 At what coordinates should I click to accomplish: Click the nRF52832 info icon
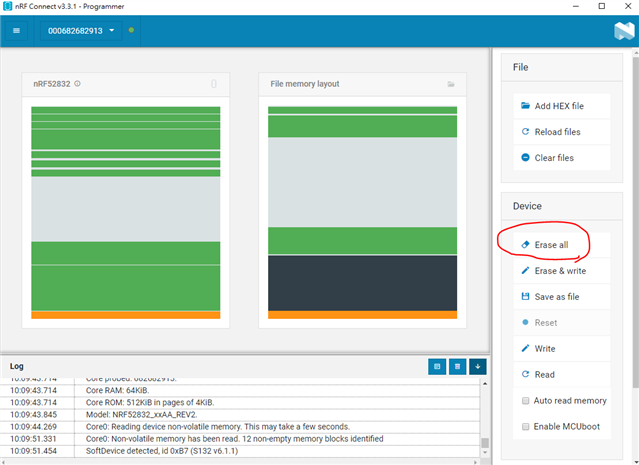click(77, 84)
